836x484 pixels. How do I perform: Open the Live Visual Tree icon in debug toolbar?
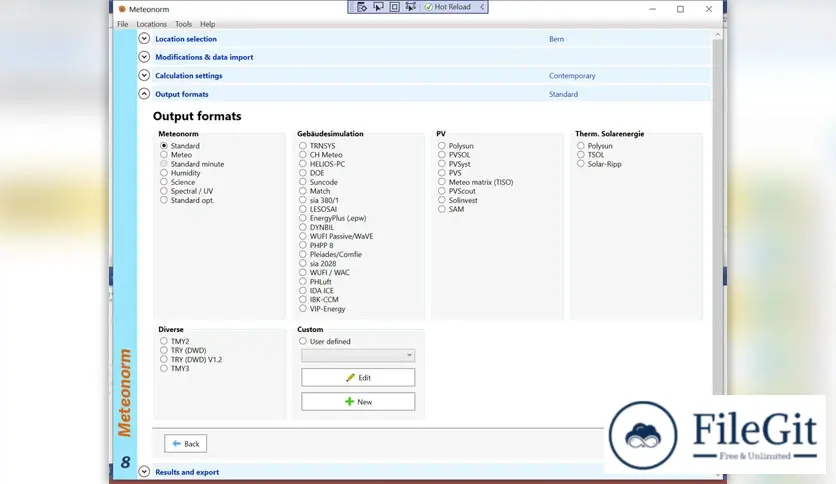pyautogui.click(x=362, y=7)
